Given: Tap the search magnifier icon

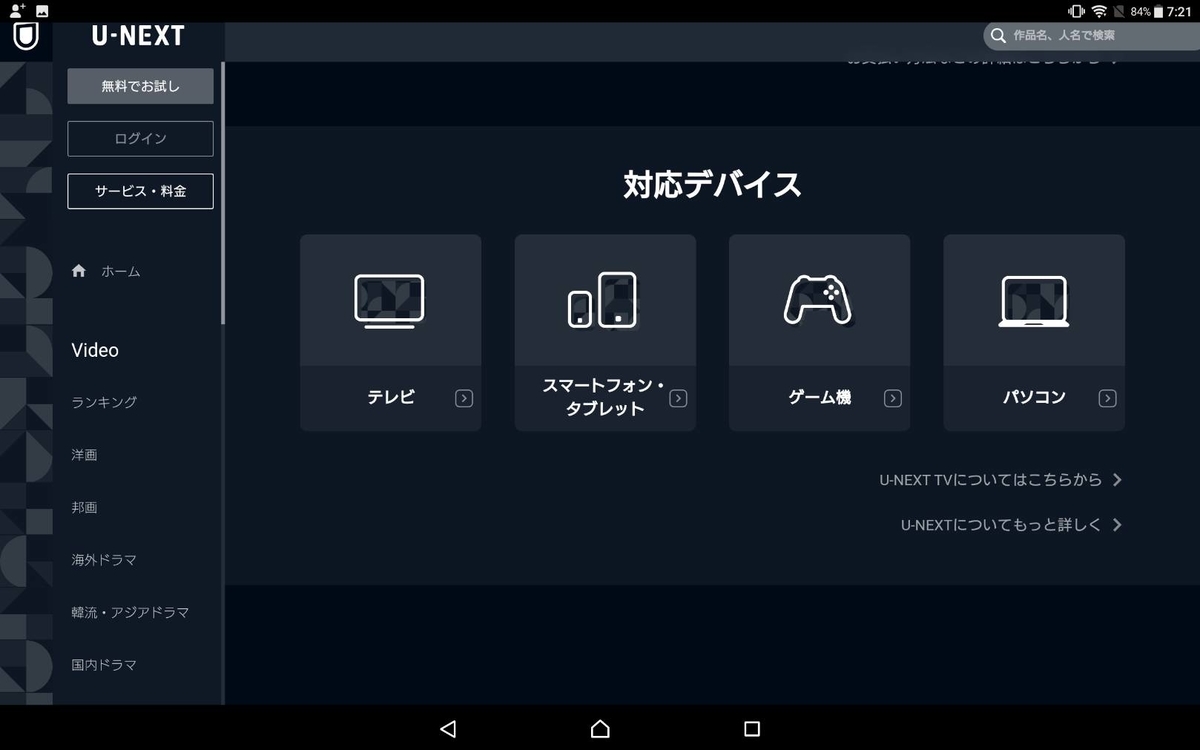Looking at the screenshot, I should pyautogui.click(x=998, y=36).
